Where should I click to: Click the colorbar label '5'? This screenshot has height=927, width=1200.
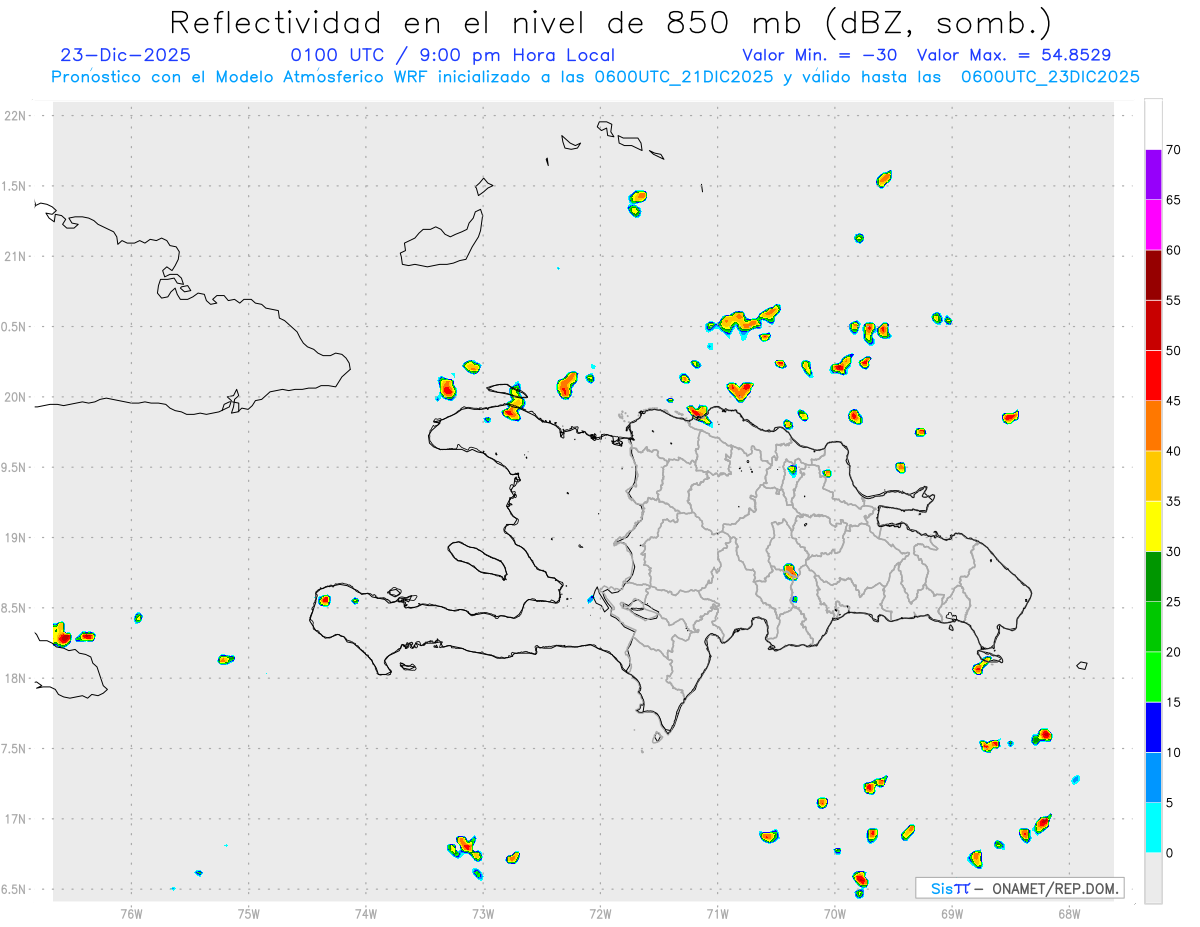click(x=1170, y=803)
